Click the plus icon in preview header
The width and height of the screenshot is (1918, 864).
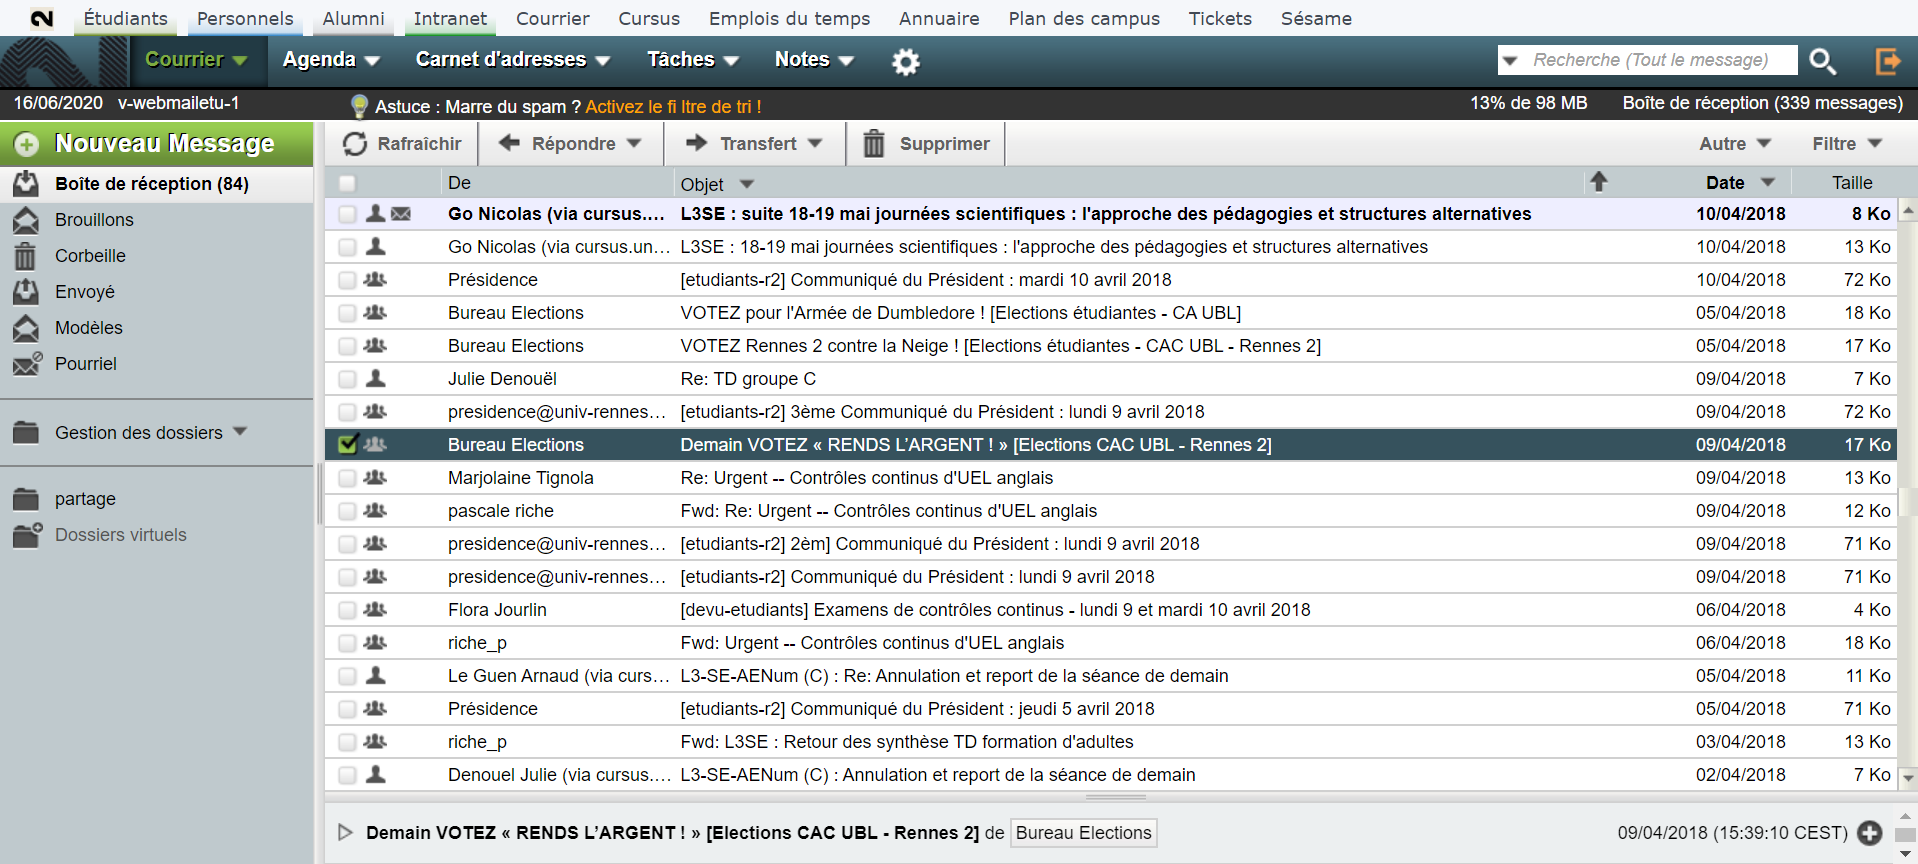(x=1869, y=833)
